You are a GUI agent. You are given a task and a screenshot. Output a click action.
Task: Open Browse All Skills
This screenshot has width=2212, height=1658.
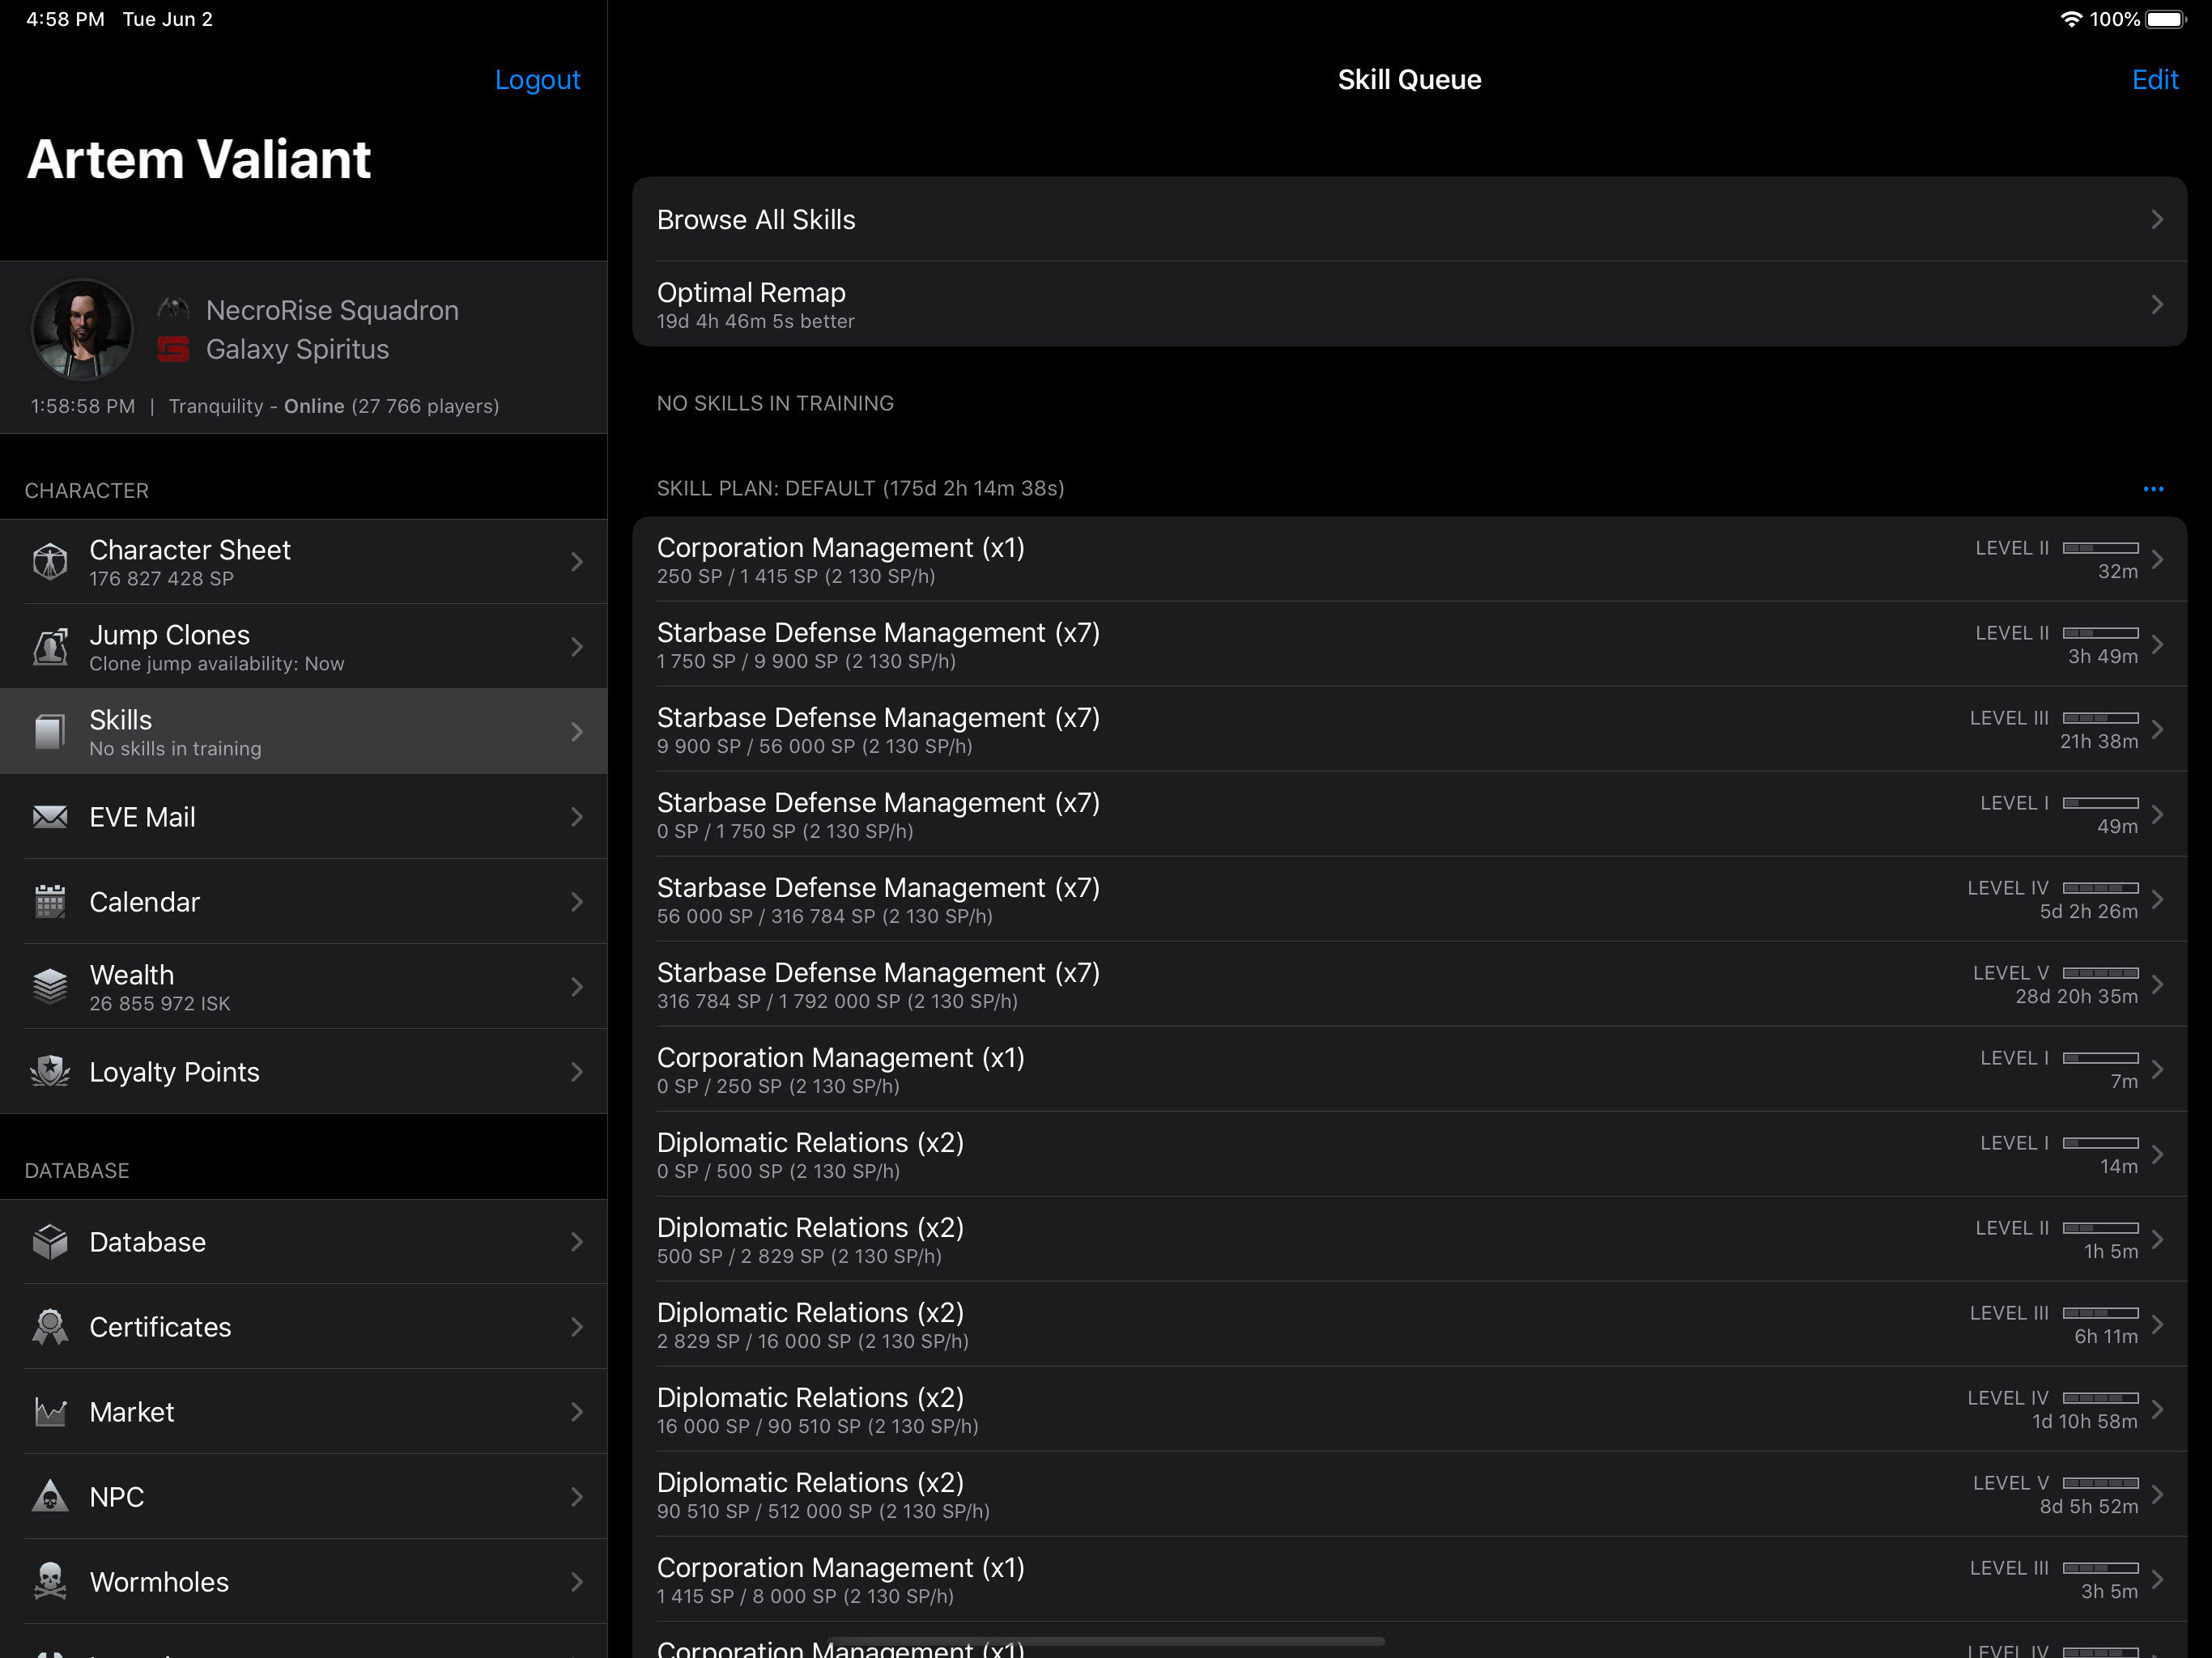coord(1409,219)
